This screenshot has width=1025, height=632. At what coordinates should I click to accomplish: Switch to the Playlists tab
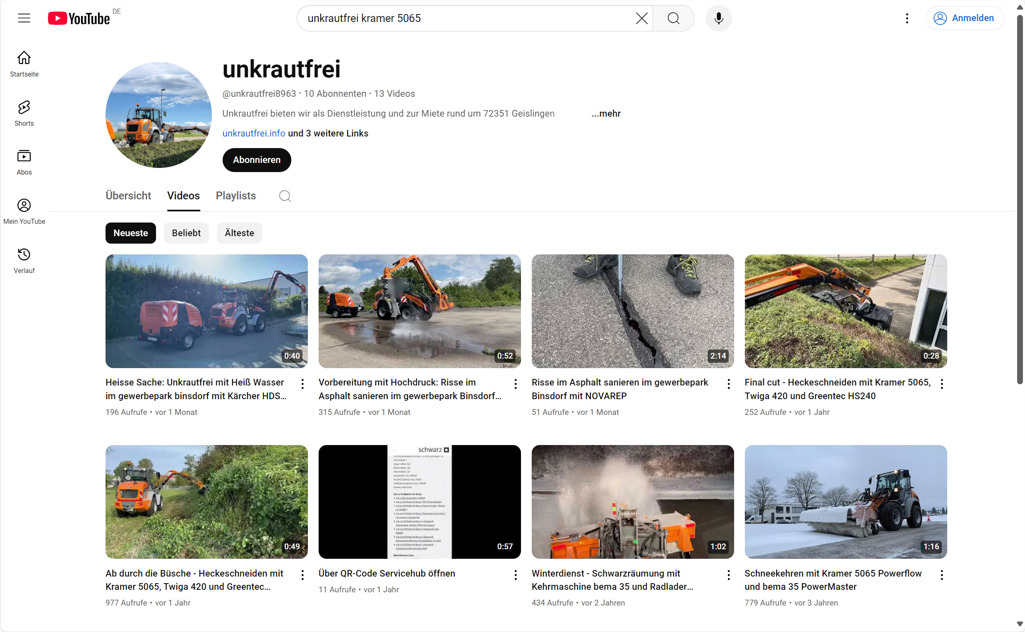point(235,195)
